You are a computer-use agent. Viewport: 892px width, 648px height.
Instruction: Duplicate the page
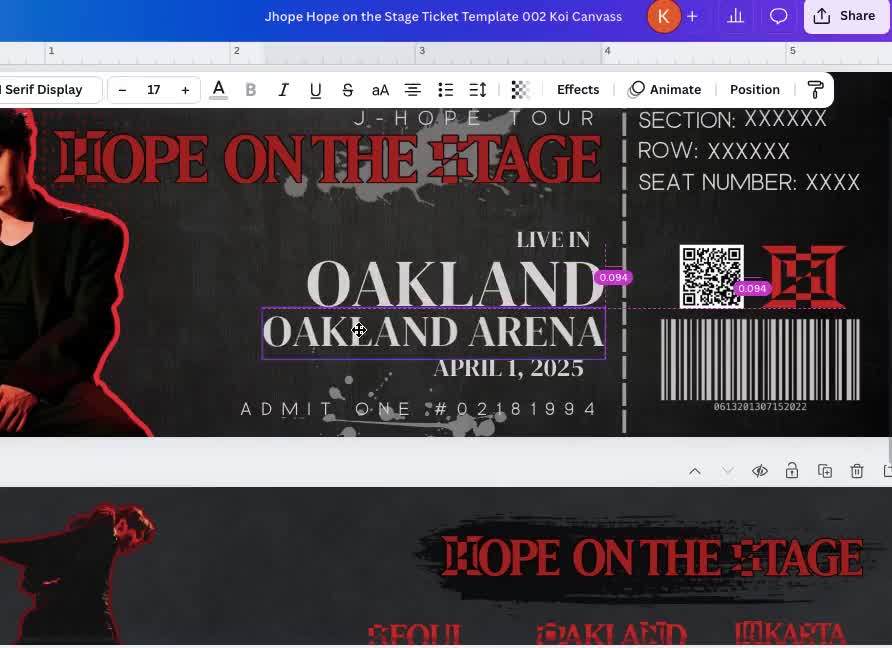824,471
